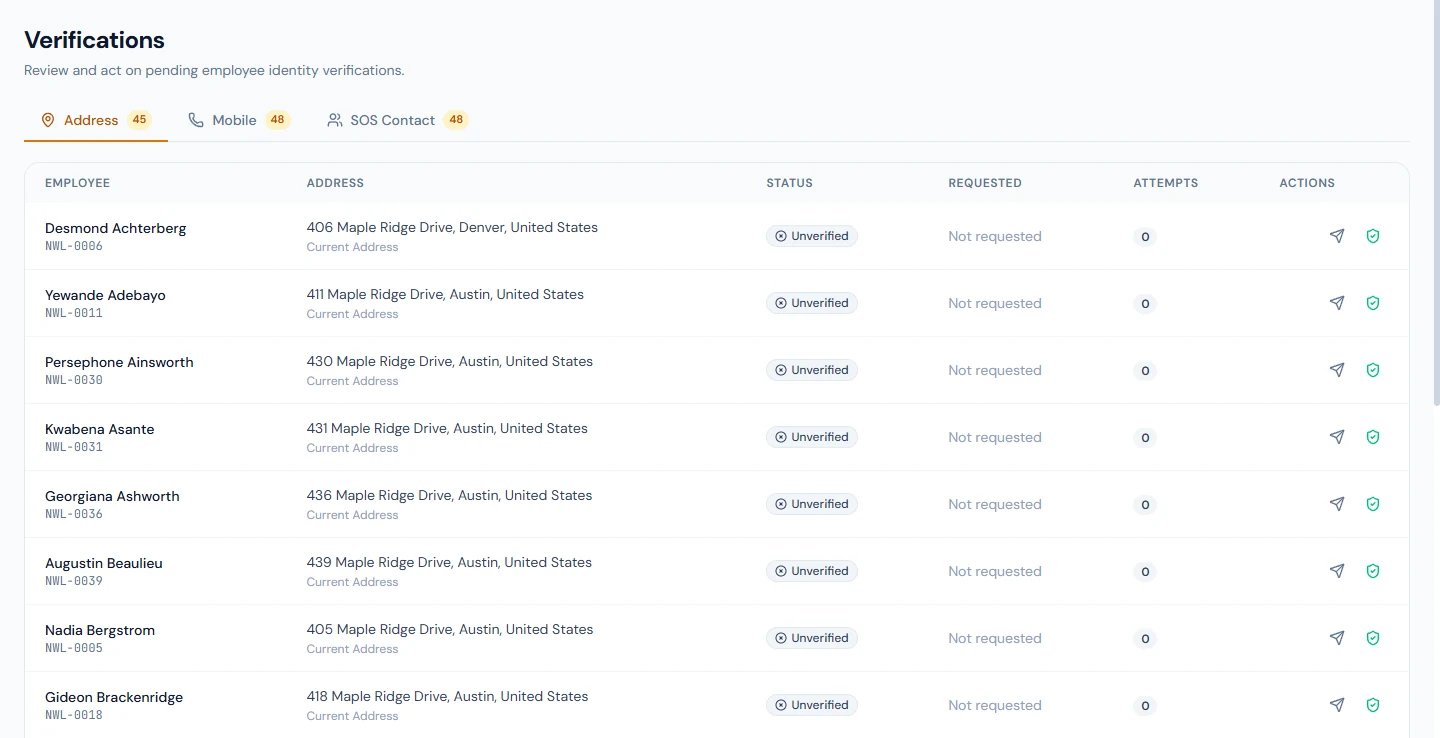Viewport: 1440px width, 738px height.
Task: Click the verify shield for Yewande Adebayo
Action: point(1373,303)
